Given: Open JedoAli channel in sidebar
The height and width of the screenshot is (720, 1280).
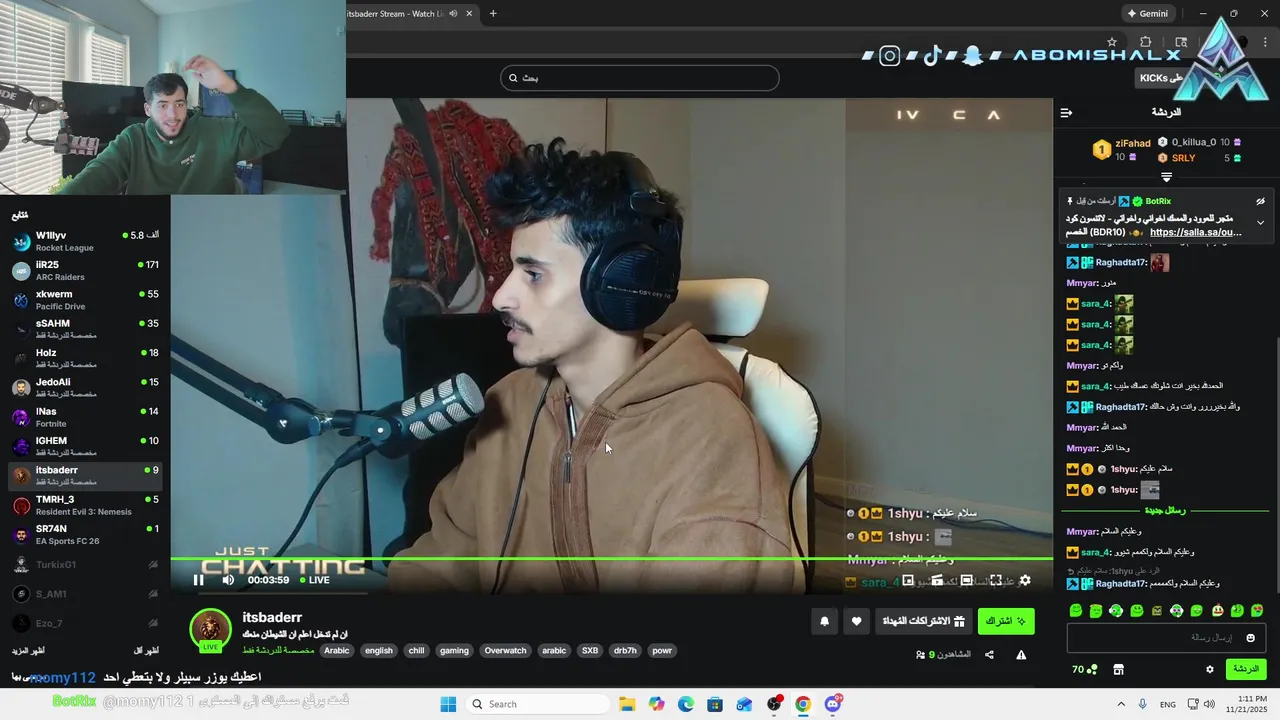Looking at the screenshot, I should tap(85, 388).
